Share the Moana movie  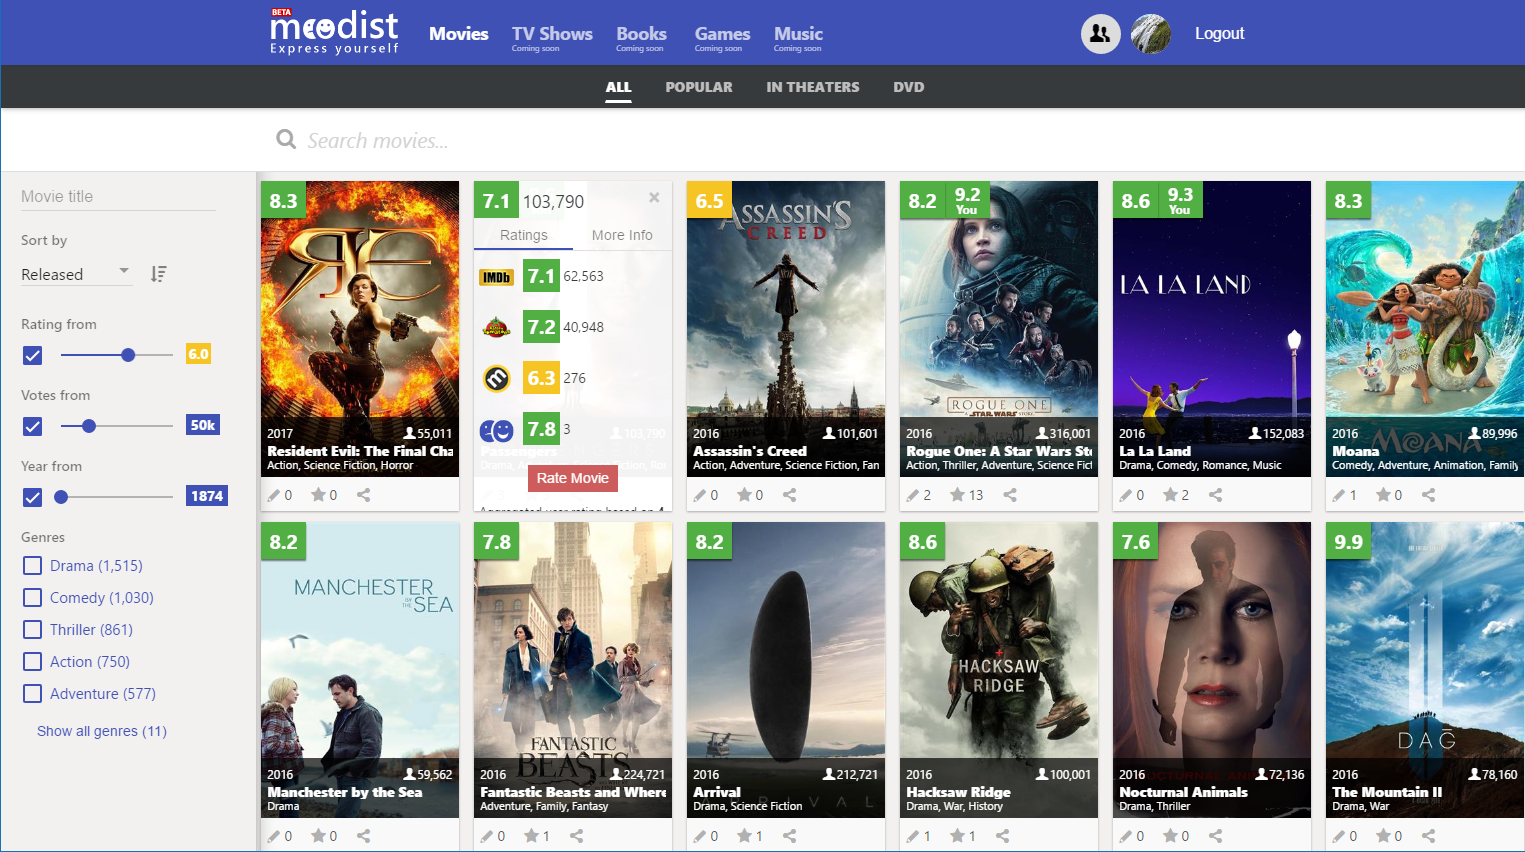(1429, 495)
